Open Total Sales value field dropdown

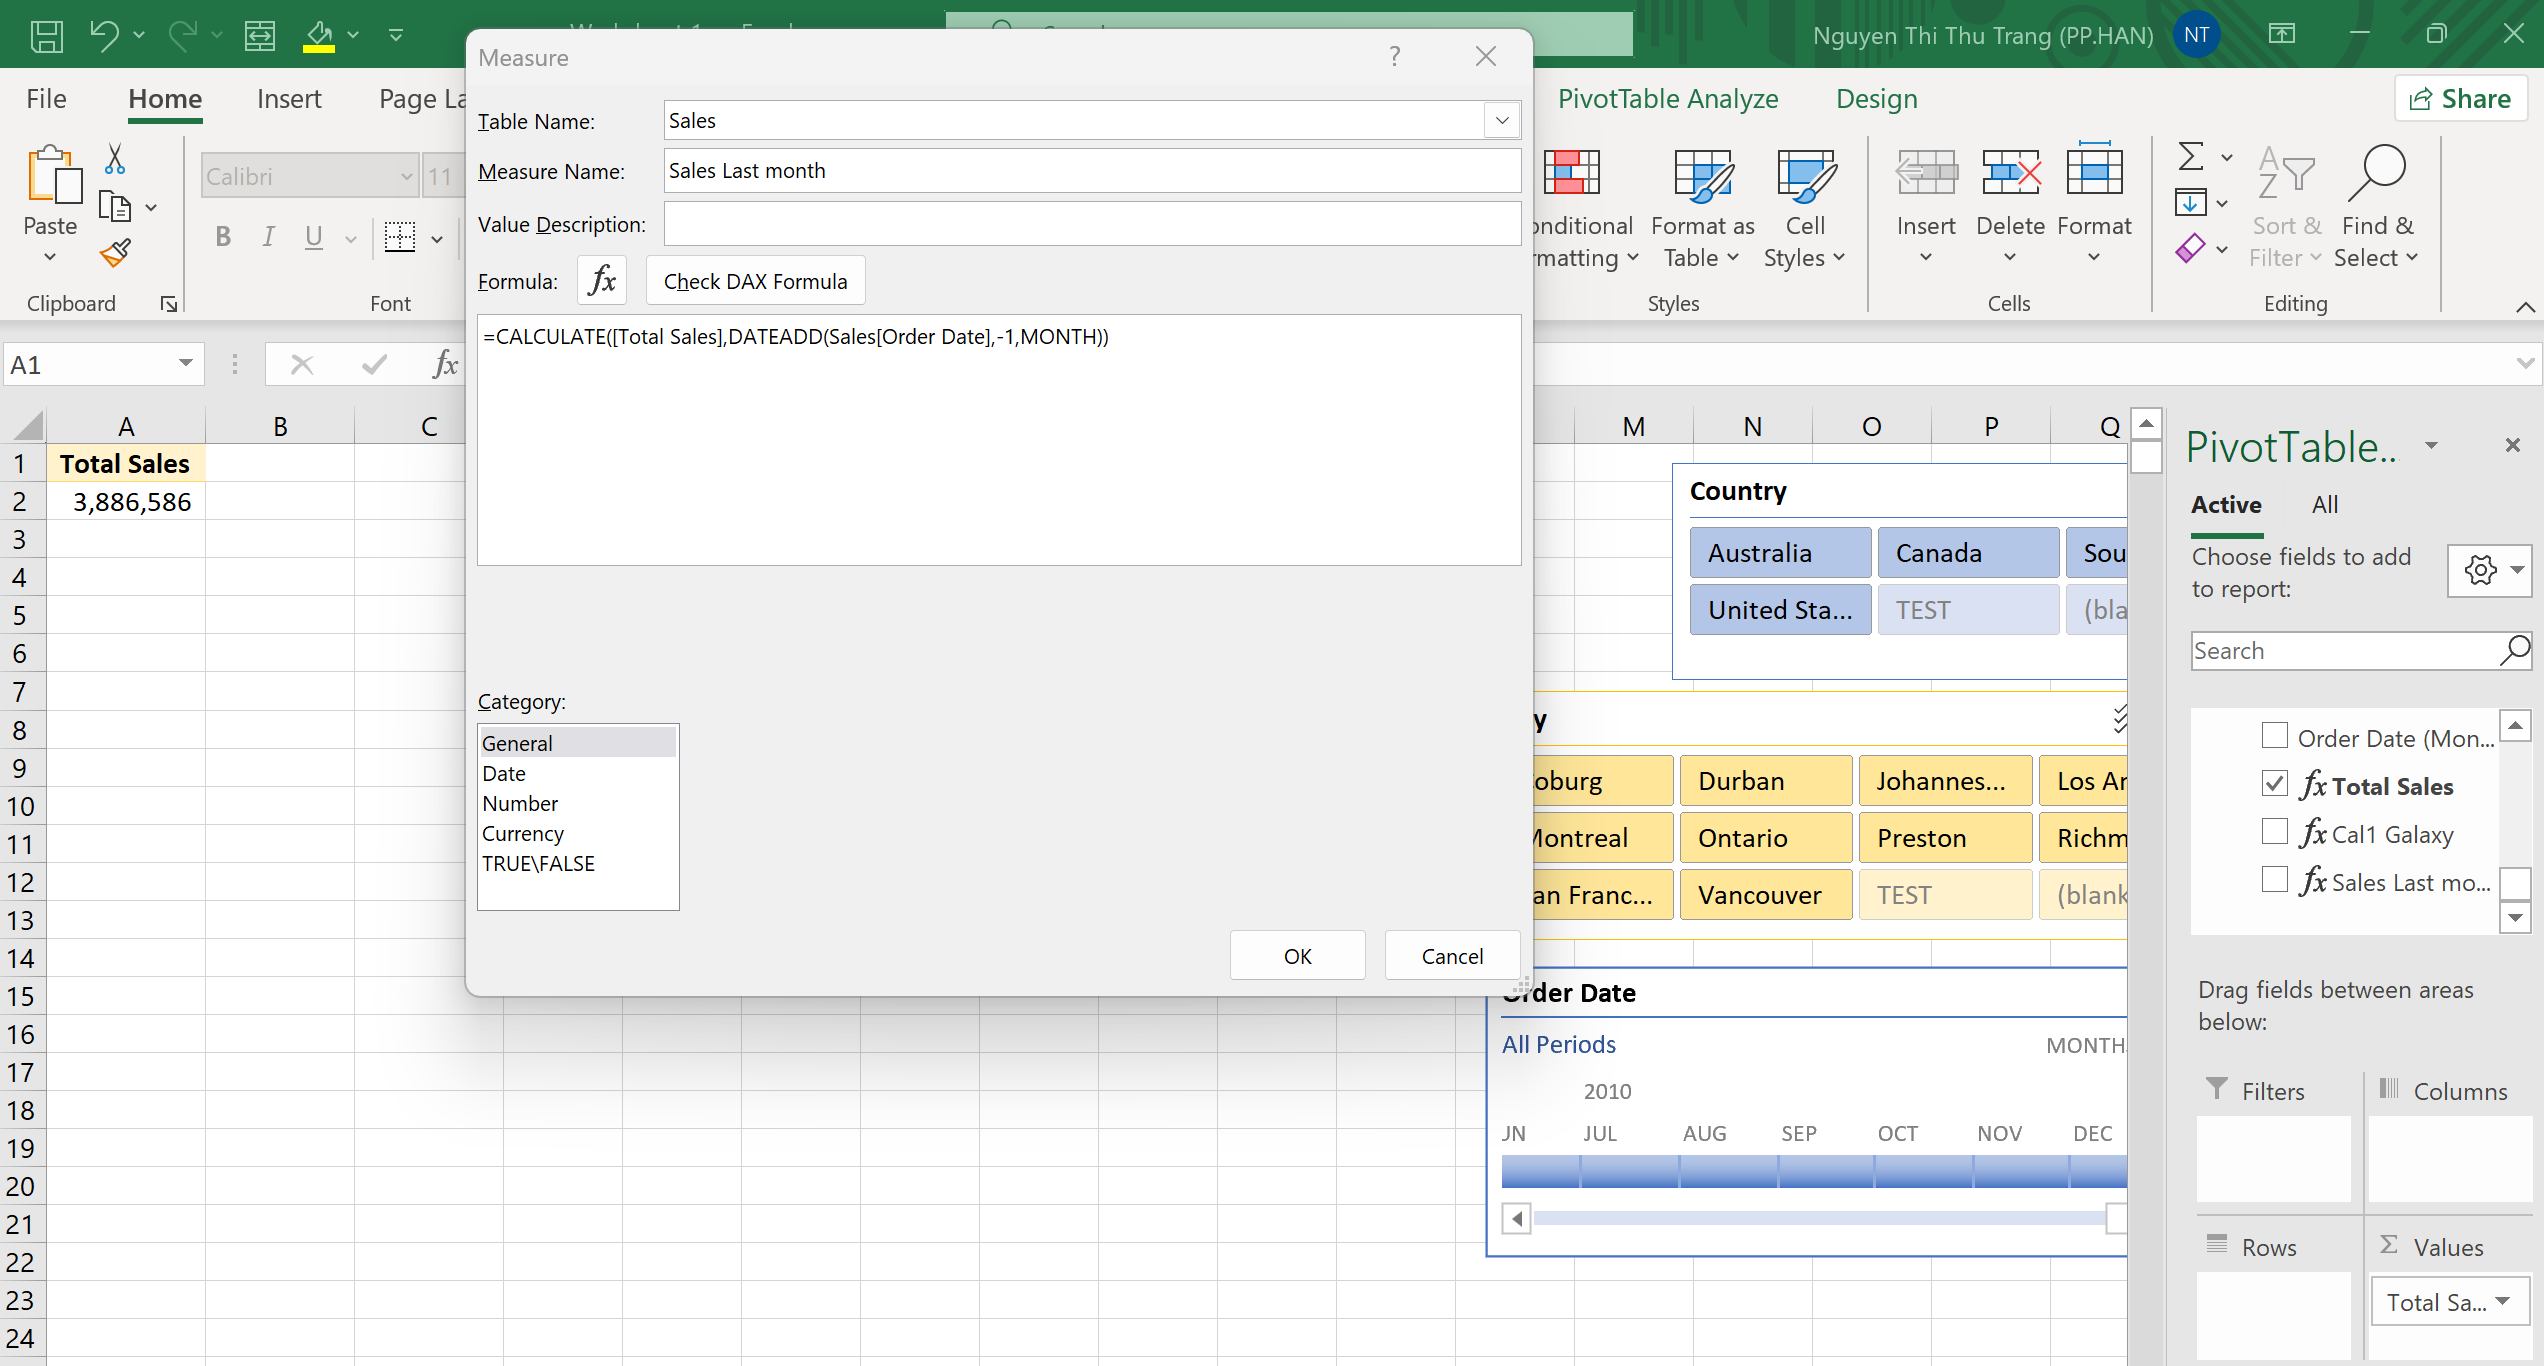coord(2503,1302)
